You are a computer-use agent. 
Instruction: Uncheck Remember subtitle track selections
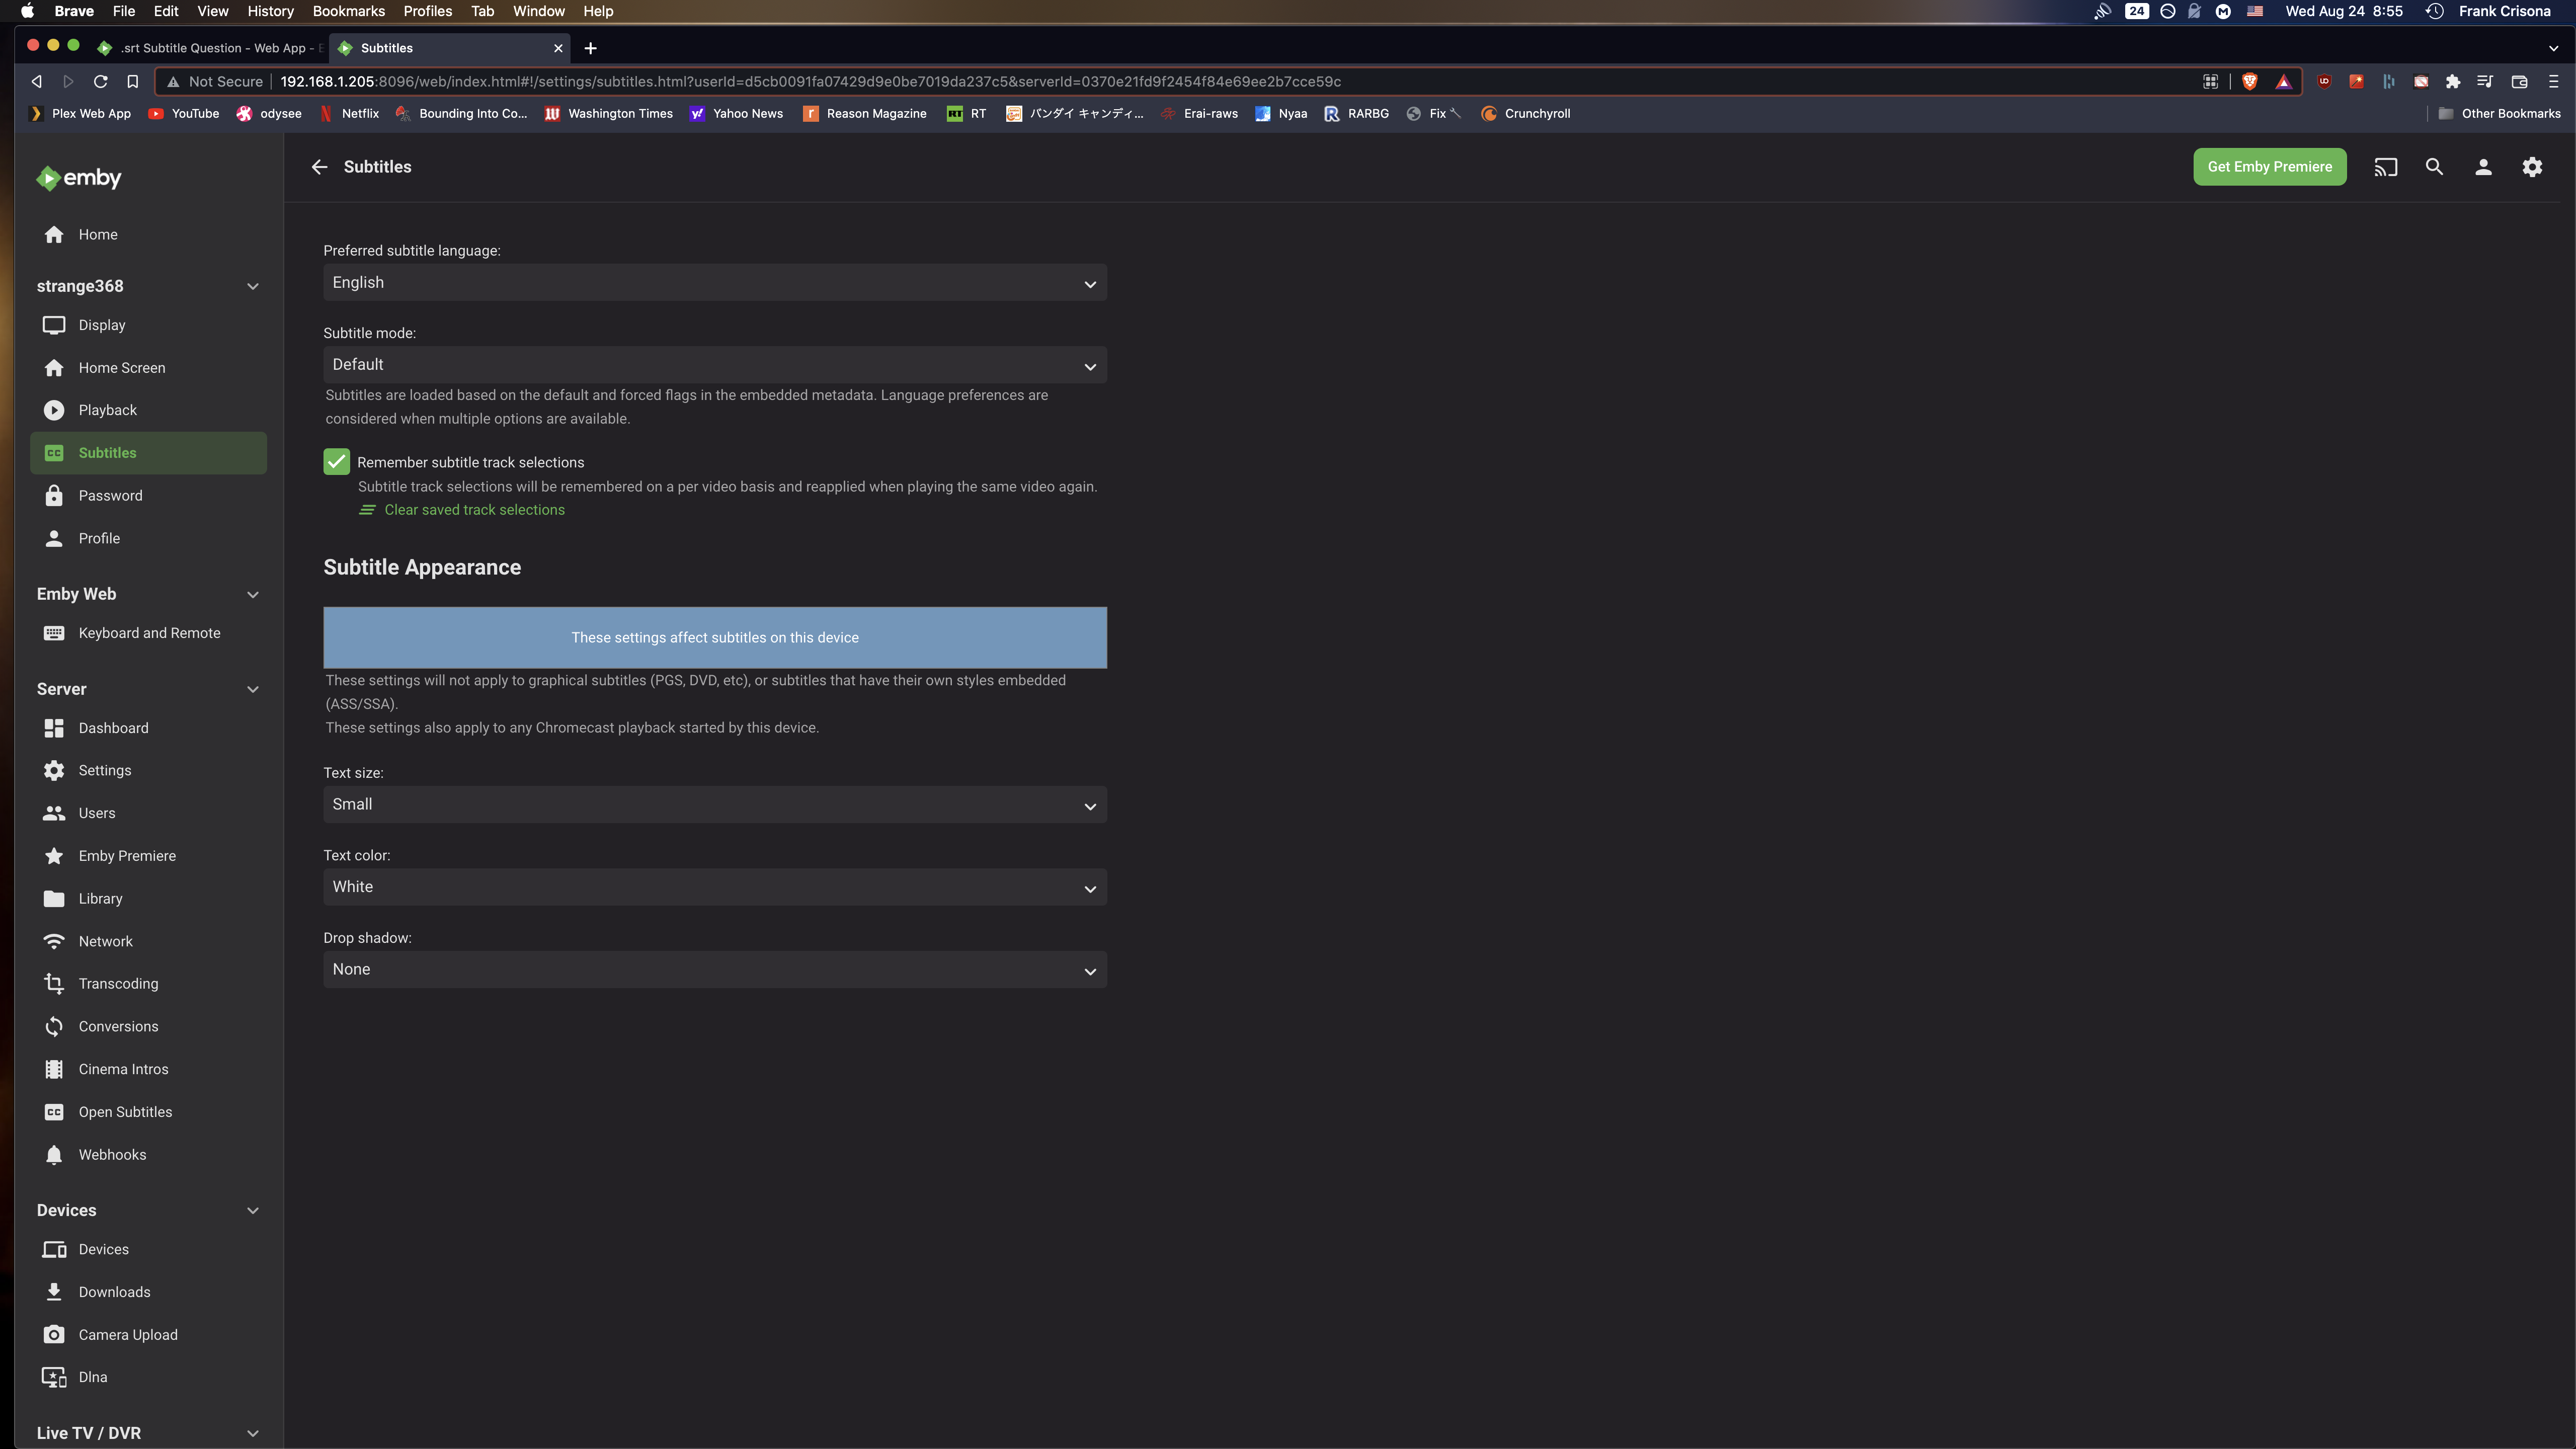pyautogui.click(x=336, y=461)
